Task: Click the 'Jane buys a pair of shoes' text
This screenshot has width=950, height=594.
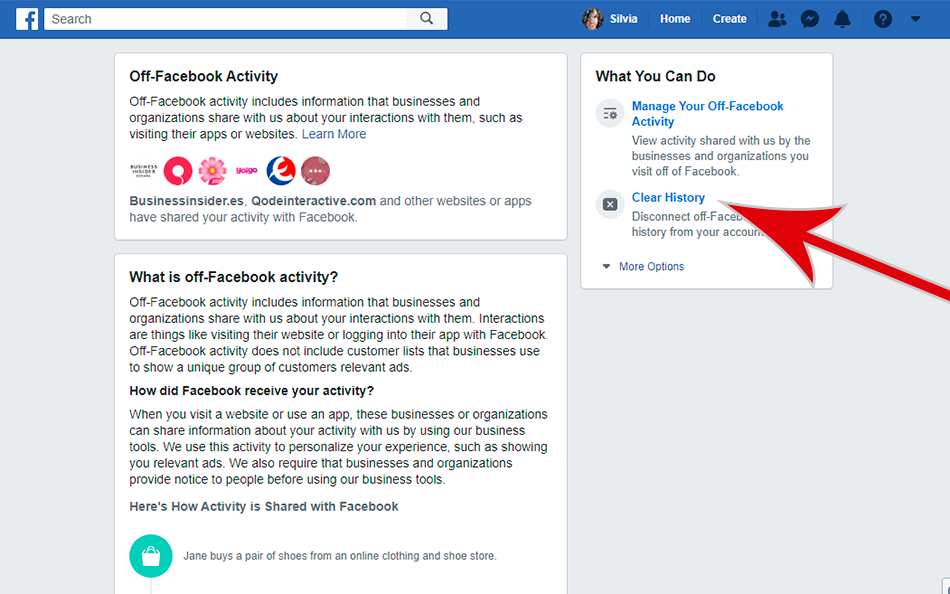Action: pyautogui.click(x=340, y=556)
